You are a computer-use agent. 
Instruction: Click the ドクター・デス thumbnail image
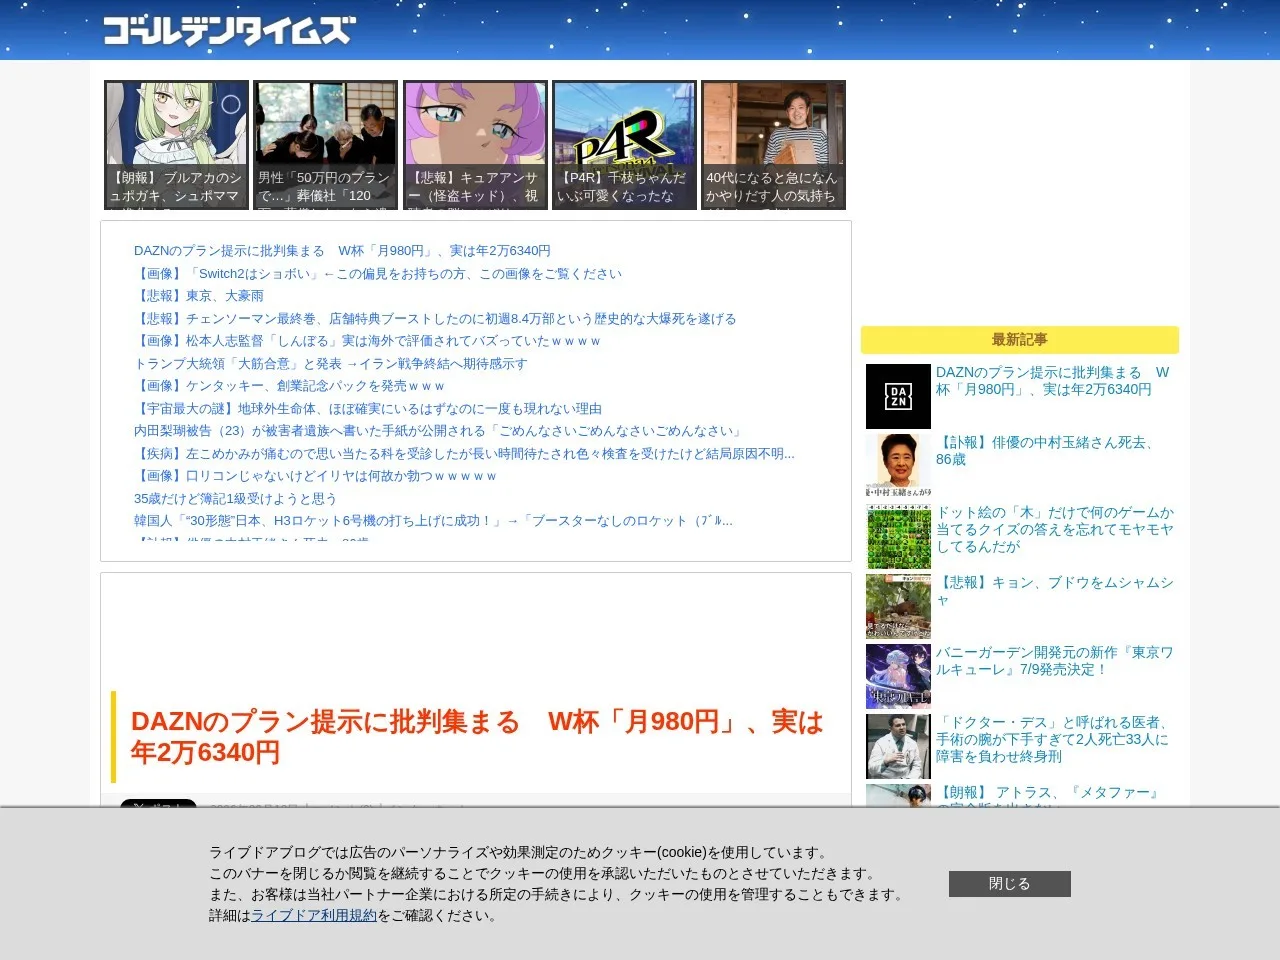pos(898,746)
